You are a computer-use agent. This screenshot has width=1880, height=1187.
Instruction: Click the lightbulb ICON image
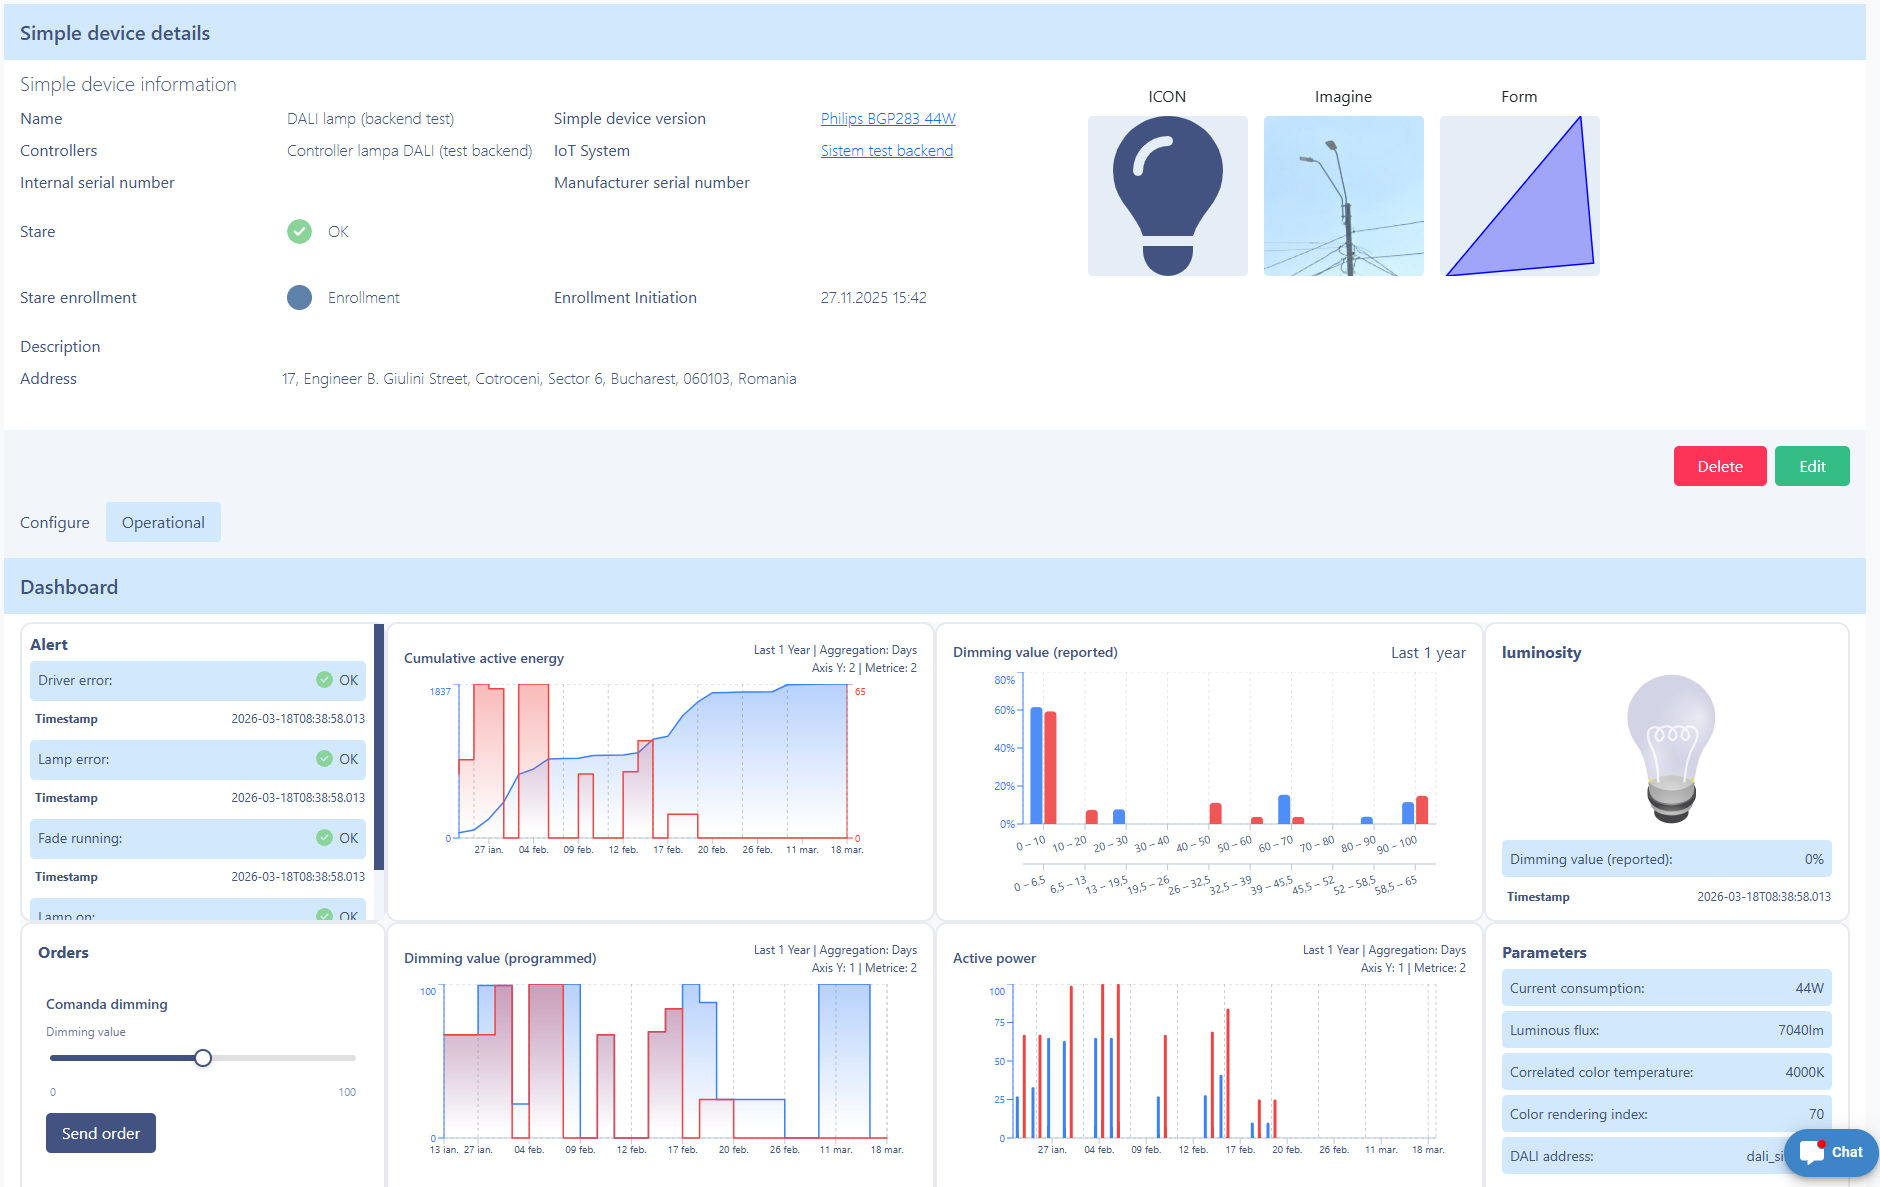(x=1167, y=196)
